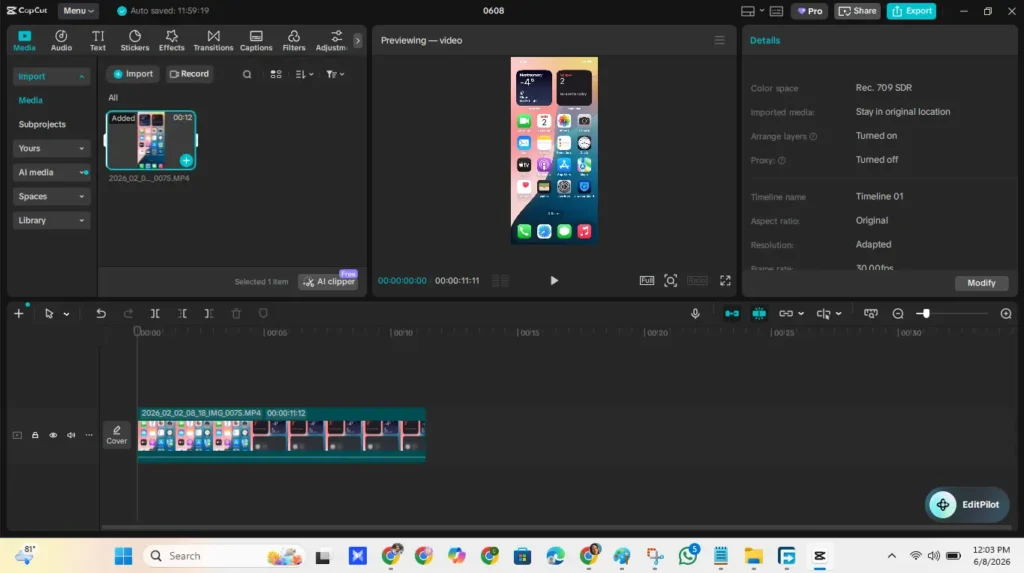The image size is (1024, 573).
Task: Switch media view layout icon
Action: (276, 74)
